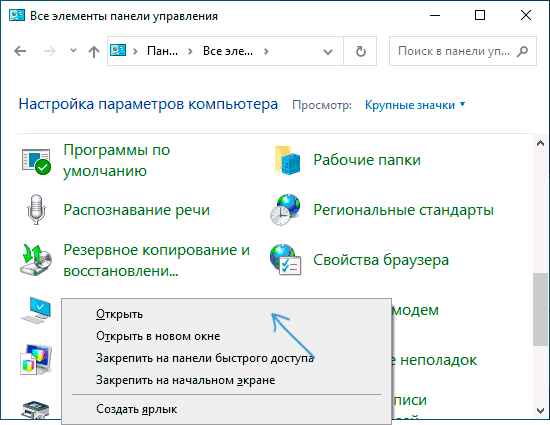Go up one level with up arrow
The image size is (550, 425).
[x=94, y=52]
